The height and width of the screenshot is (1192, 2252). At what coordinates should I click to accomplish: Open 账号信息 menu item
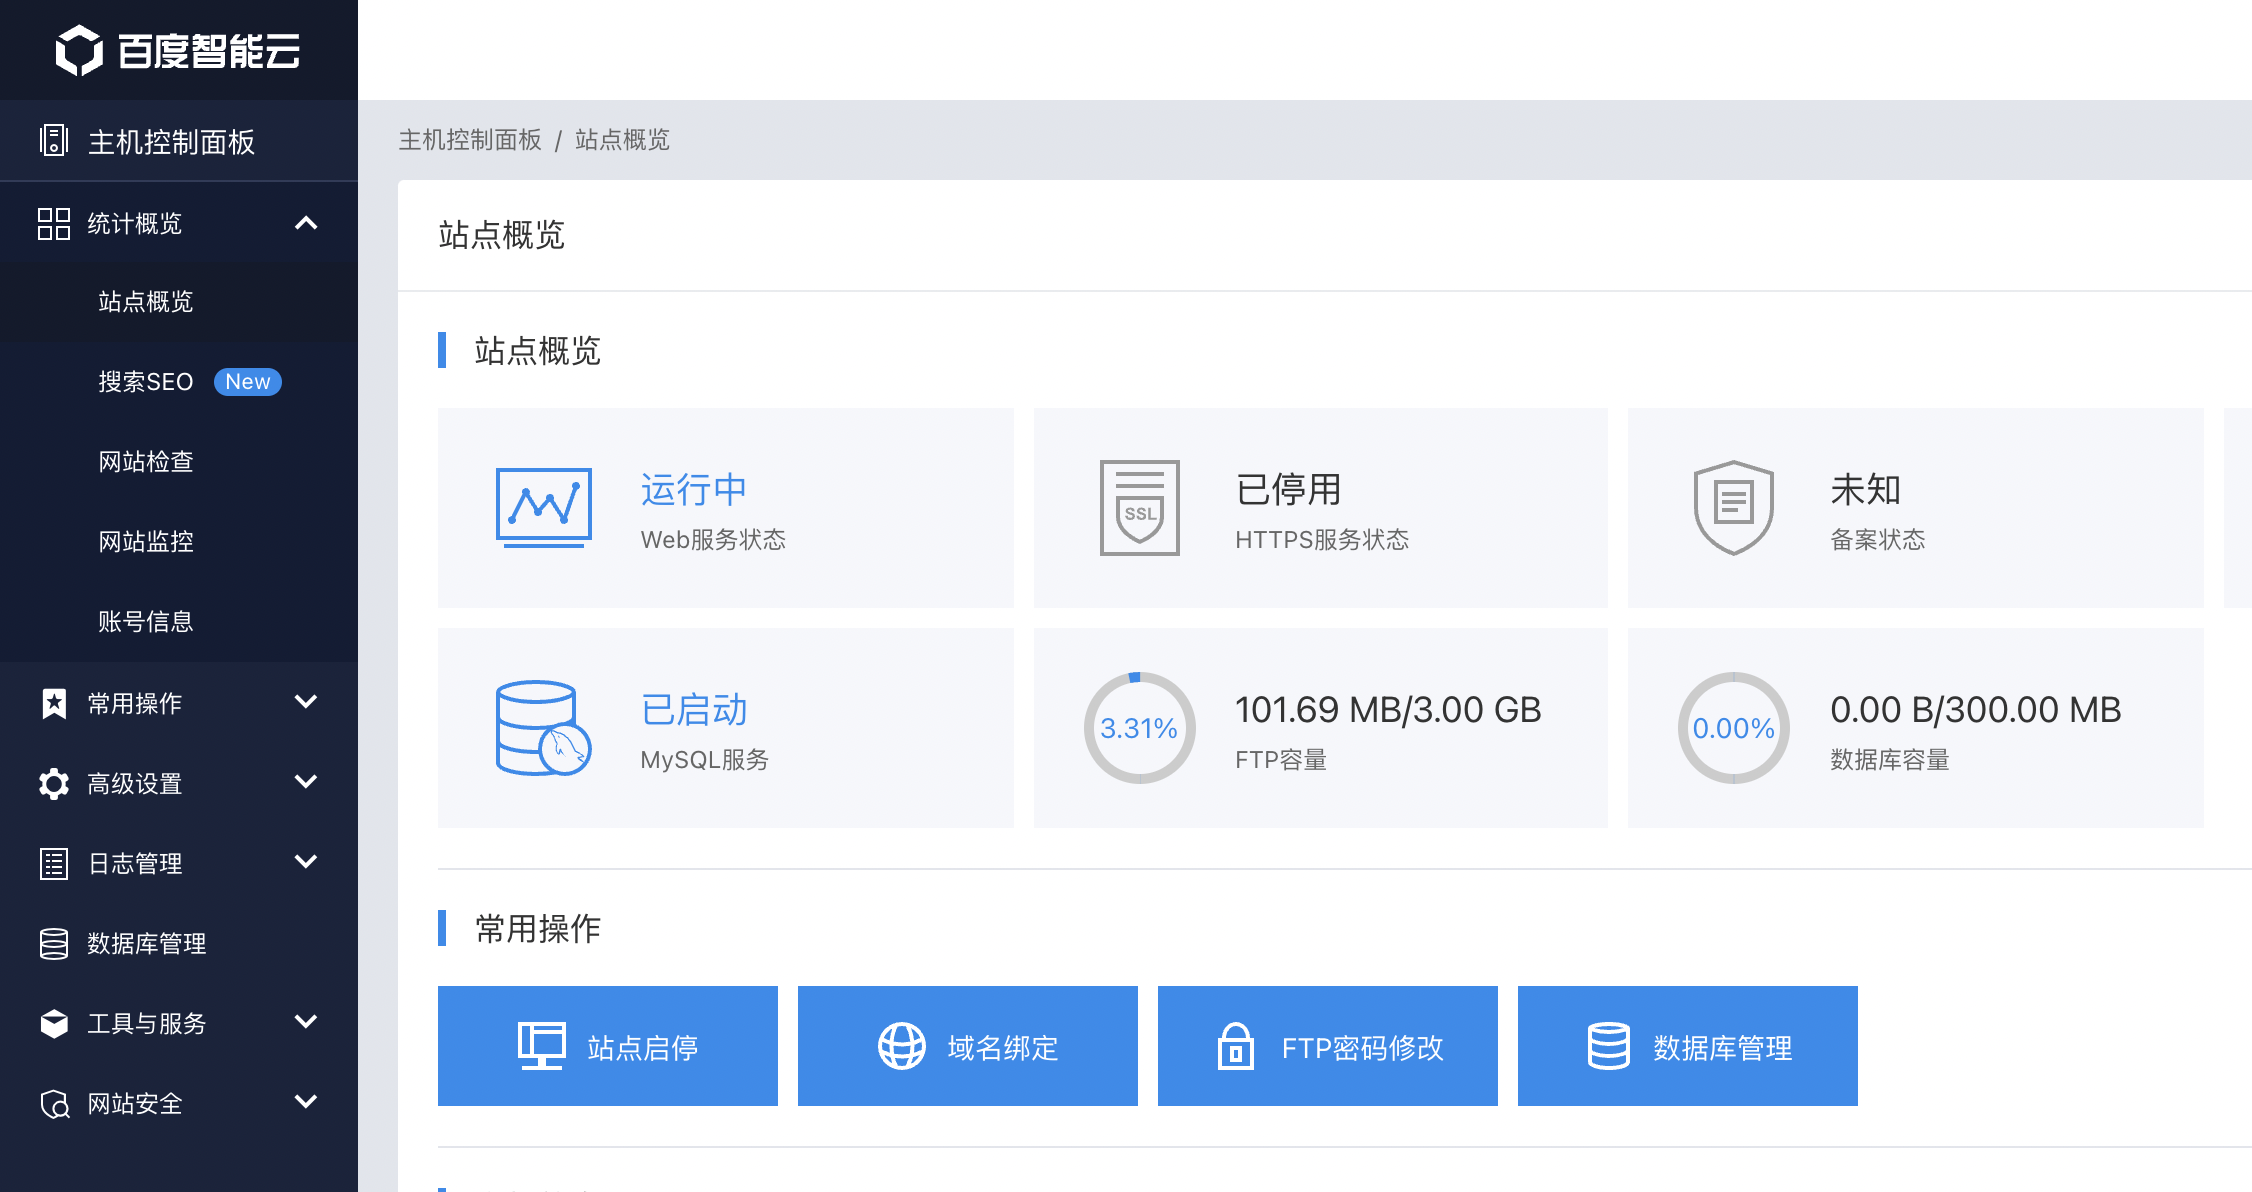(179, 622)
